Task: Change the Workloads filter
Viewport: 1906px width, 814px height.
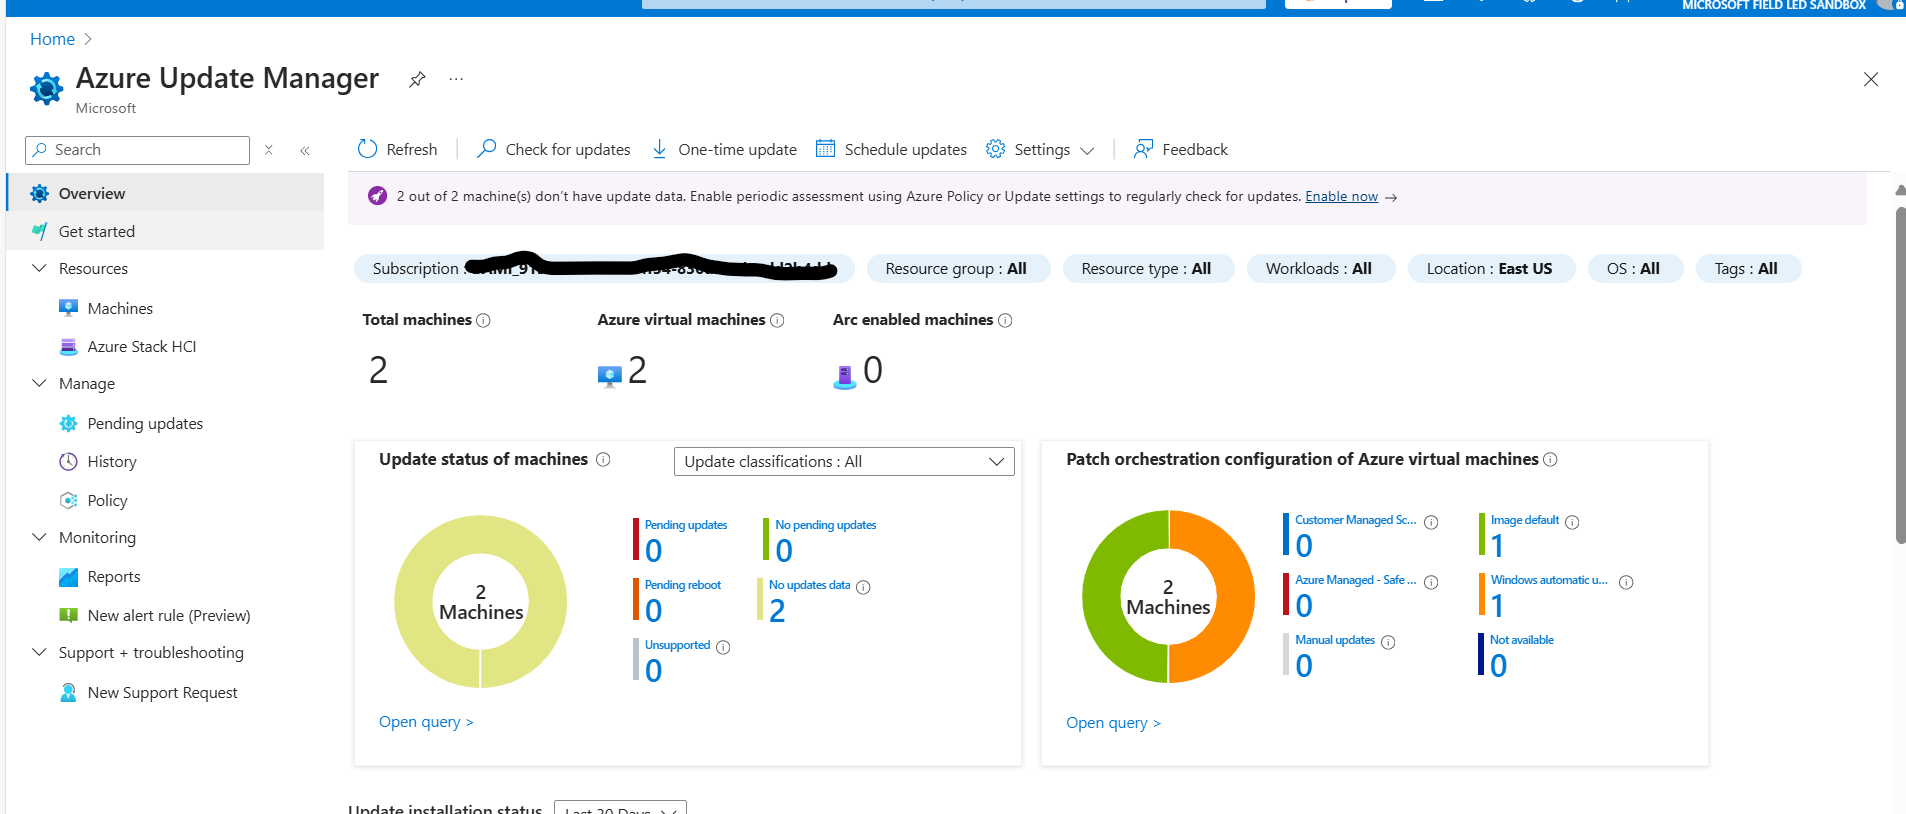Action: 1320,268
